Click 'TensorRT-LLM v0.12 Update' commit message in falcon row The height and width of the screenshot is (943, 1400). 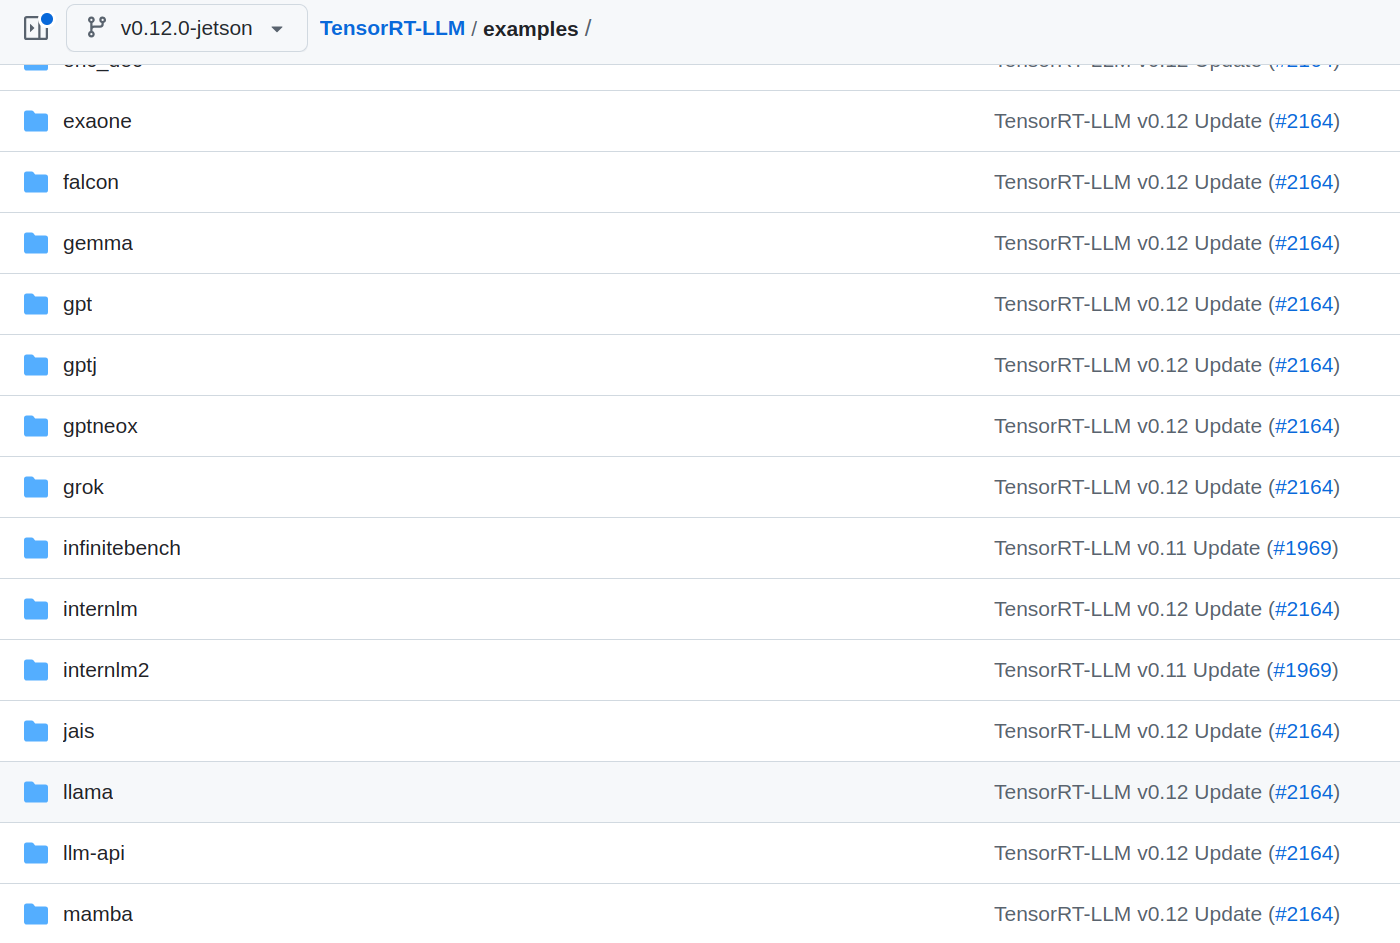(x=1128, y=182)
